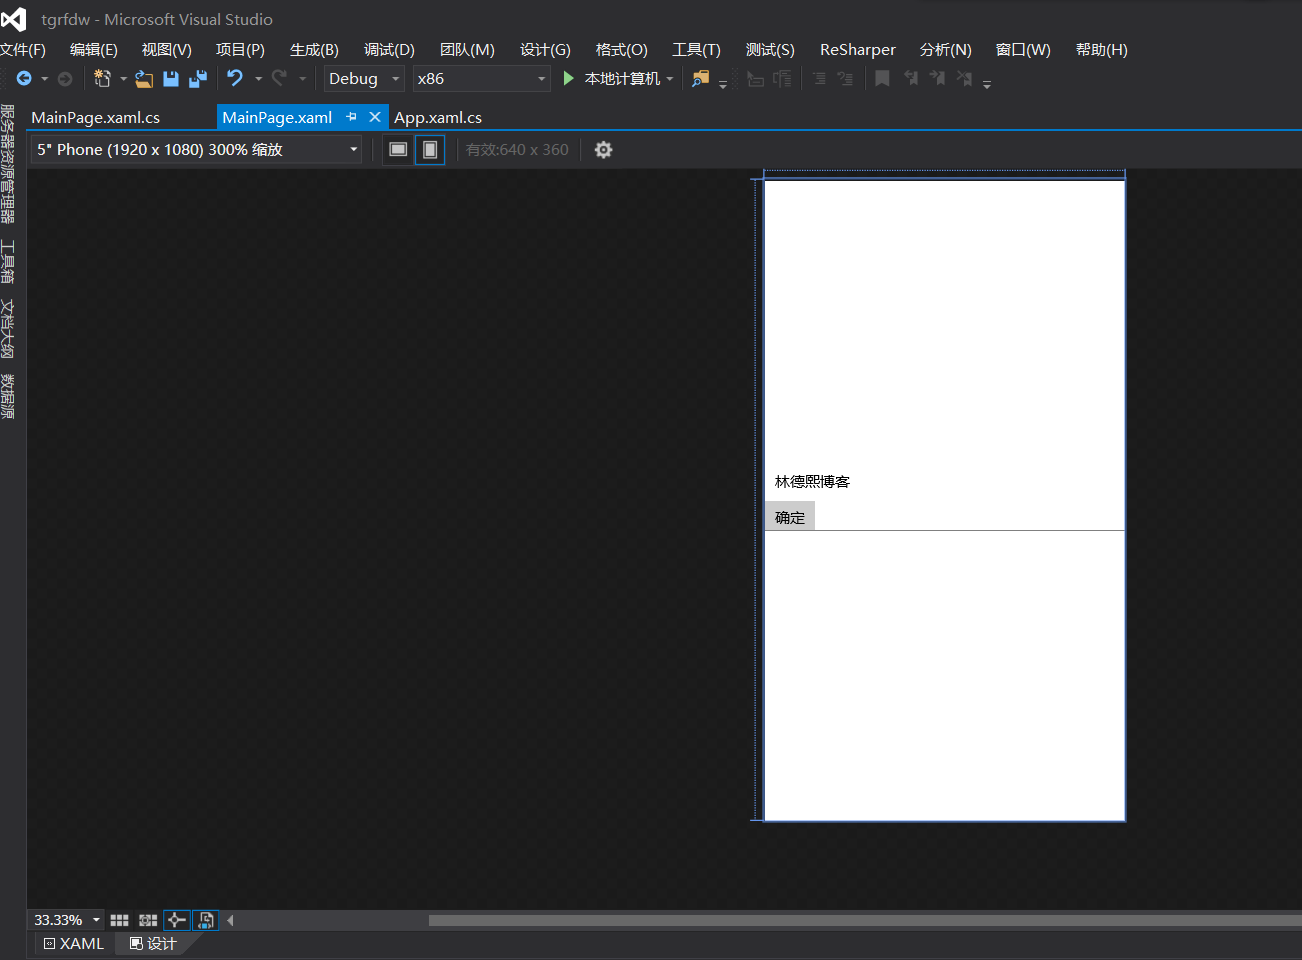This screenshot has height=960, width=1302.
Task: Switch designer to landscape orientation
Action: [x=398, y=150]
